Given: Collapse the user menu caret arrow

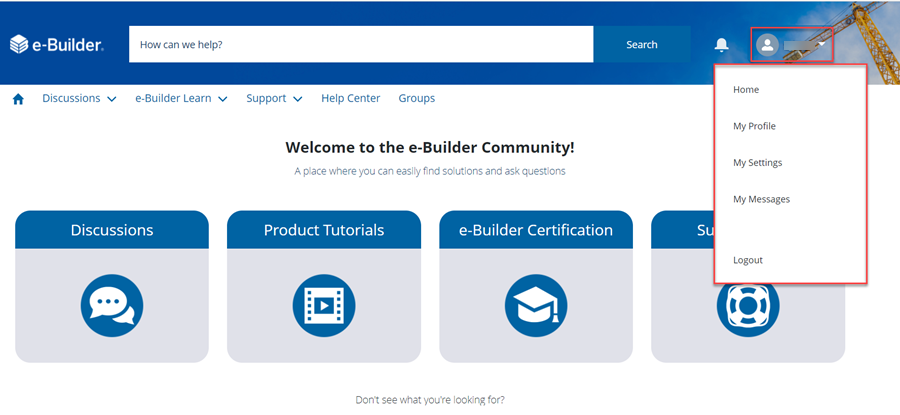Looking at the screenshot, I should pyautogui.click(x=821, y=44).
